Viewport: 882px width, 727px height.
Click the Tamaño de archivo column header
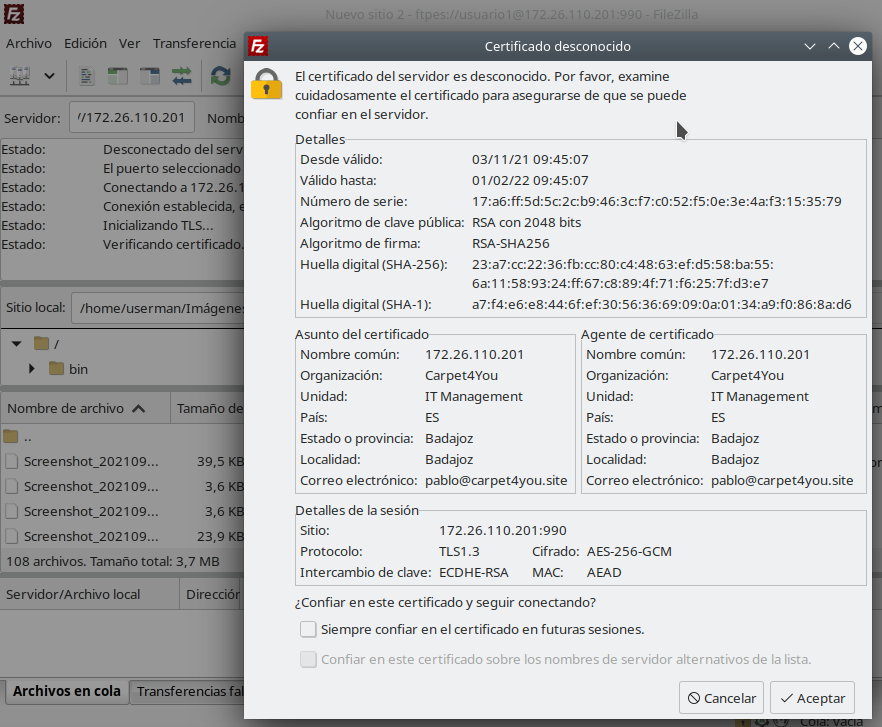208,409
